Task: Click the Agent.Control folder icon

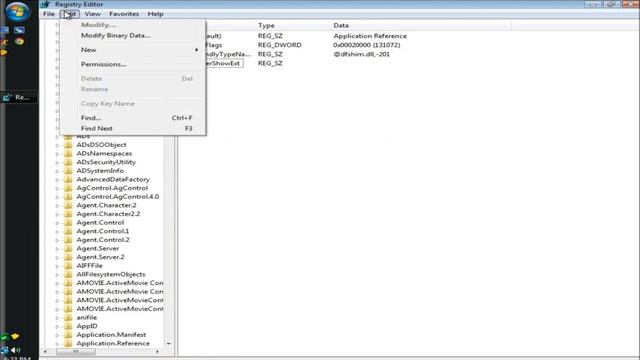Action: (x=68, y=222)
